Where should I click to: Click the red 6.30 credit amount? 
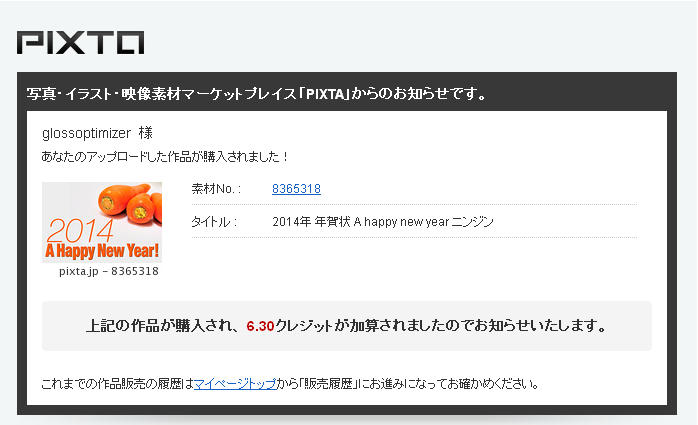pyautogui.click(x=260, y=326)
